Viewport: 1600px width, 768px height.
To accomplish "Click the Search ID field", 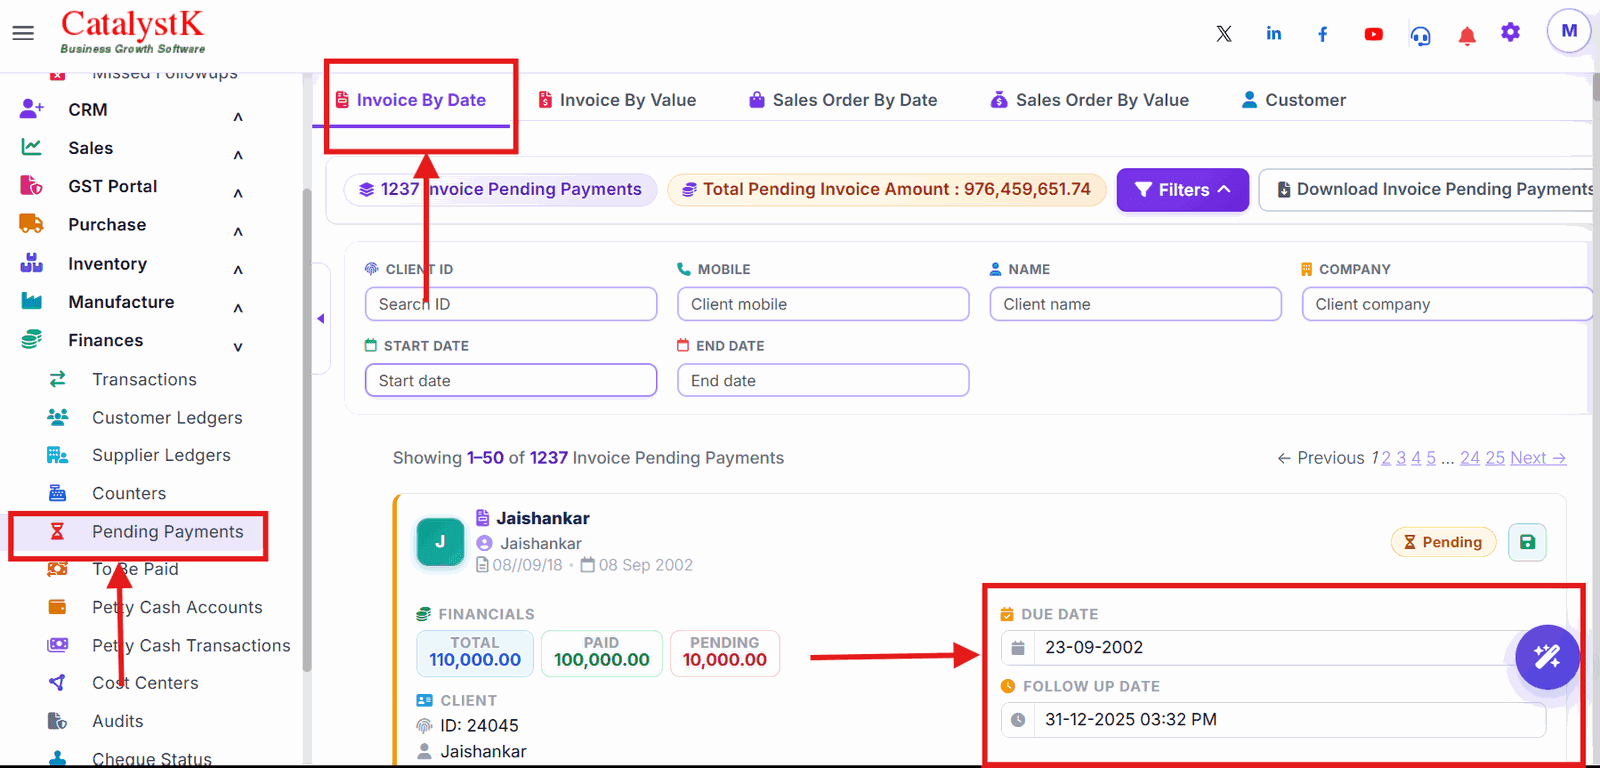I will tap(511, 304).
